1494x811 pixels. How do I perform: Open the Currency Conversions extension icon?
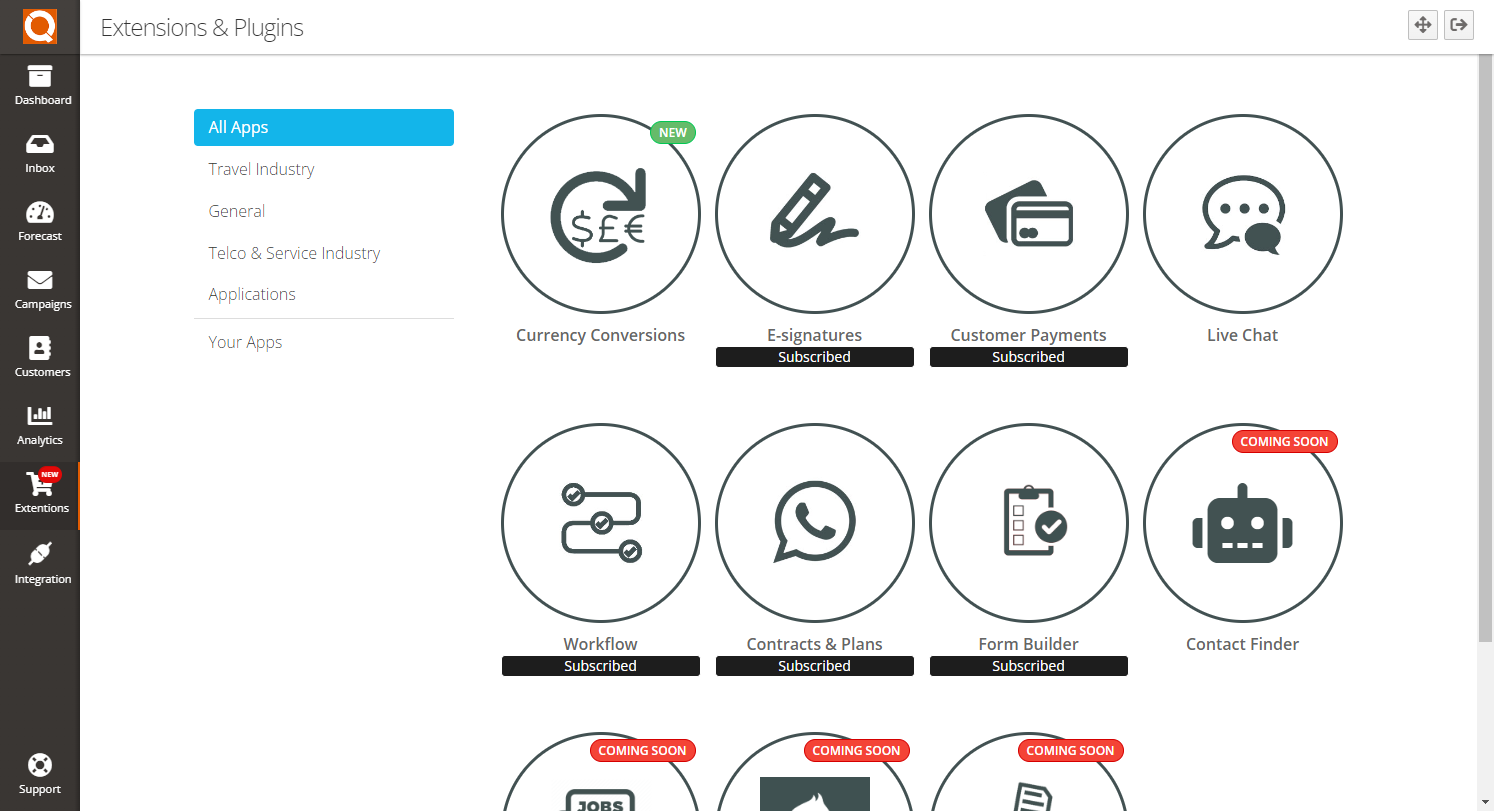(600, 213)
